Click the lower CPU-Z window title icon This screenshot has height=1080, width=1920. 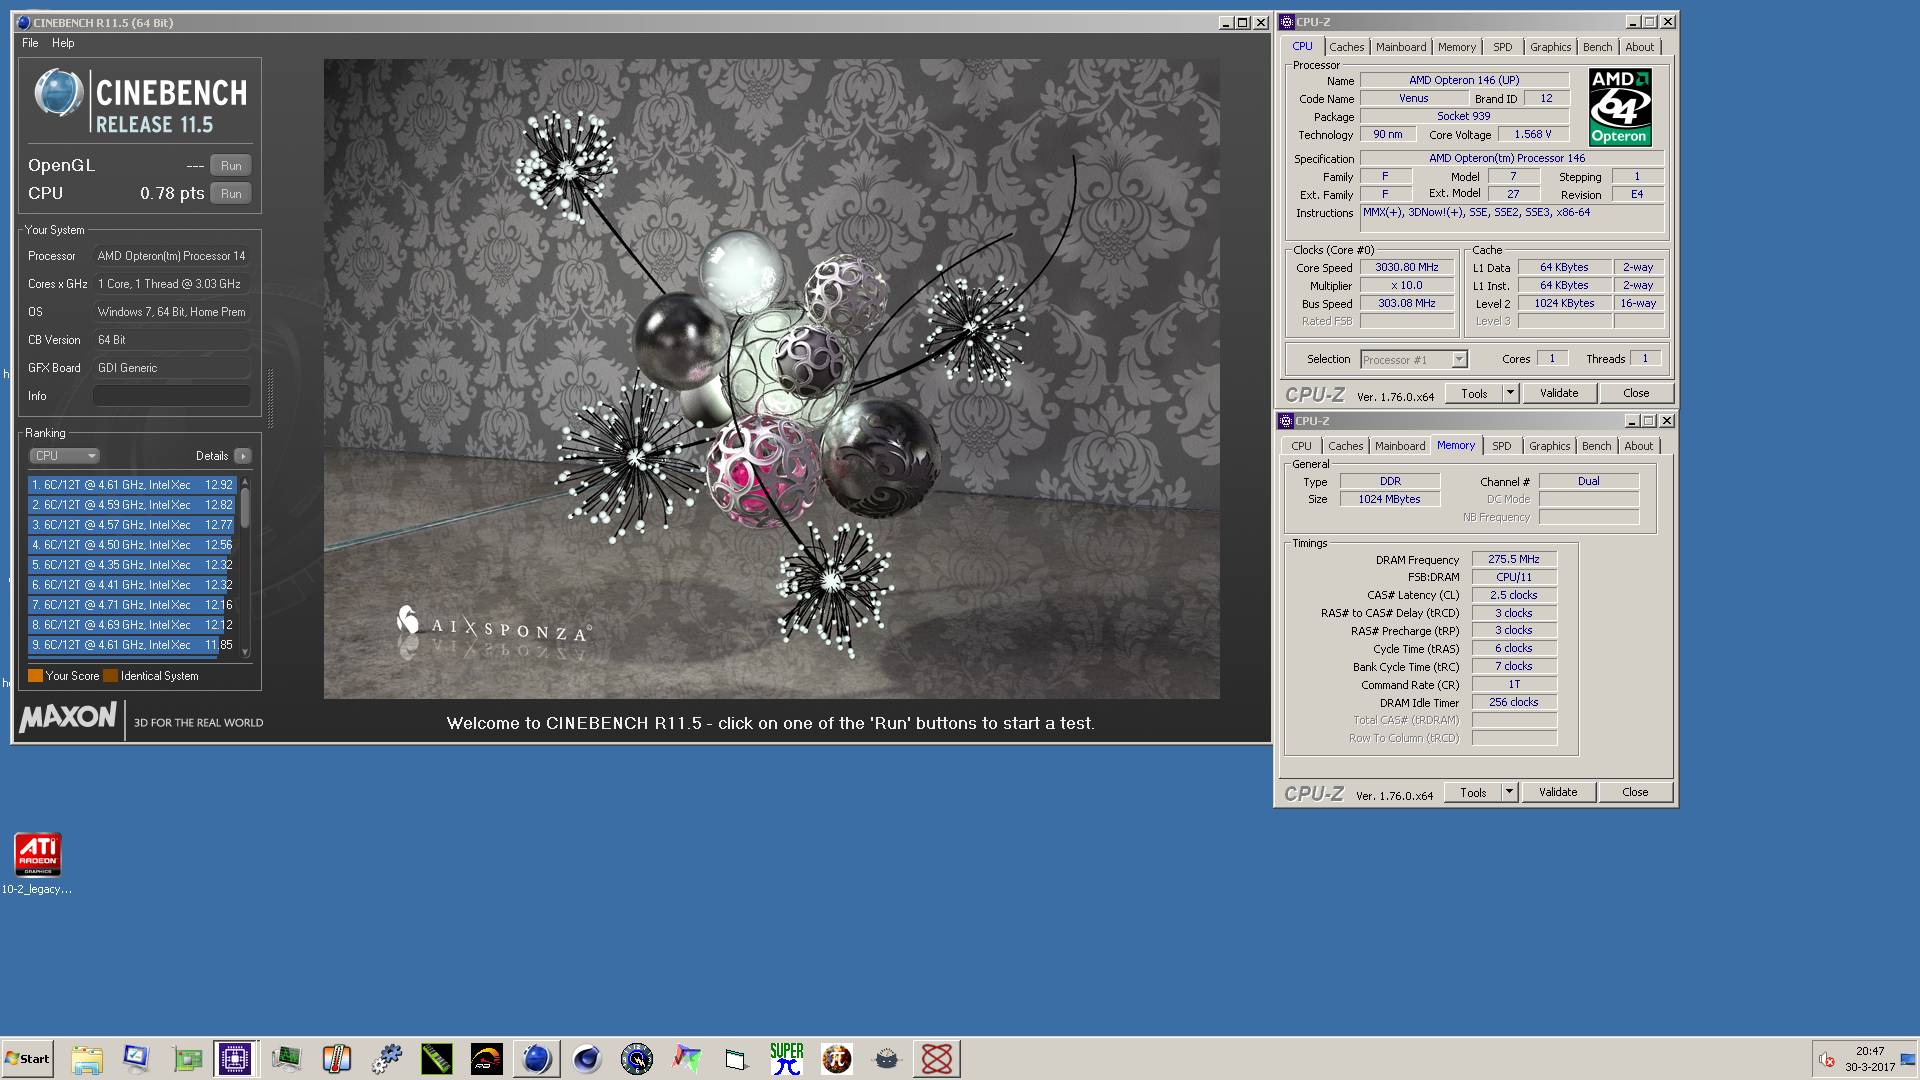click(1286, 421)
